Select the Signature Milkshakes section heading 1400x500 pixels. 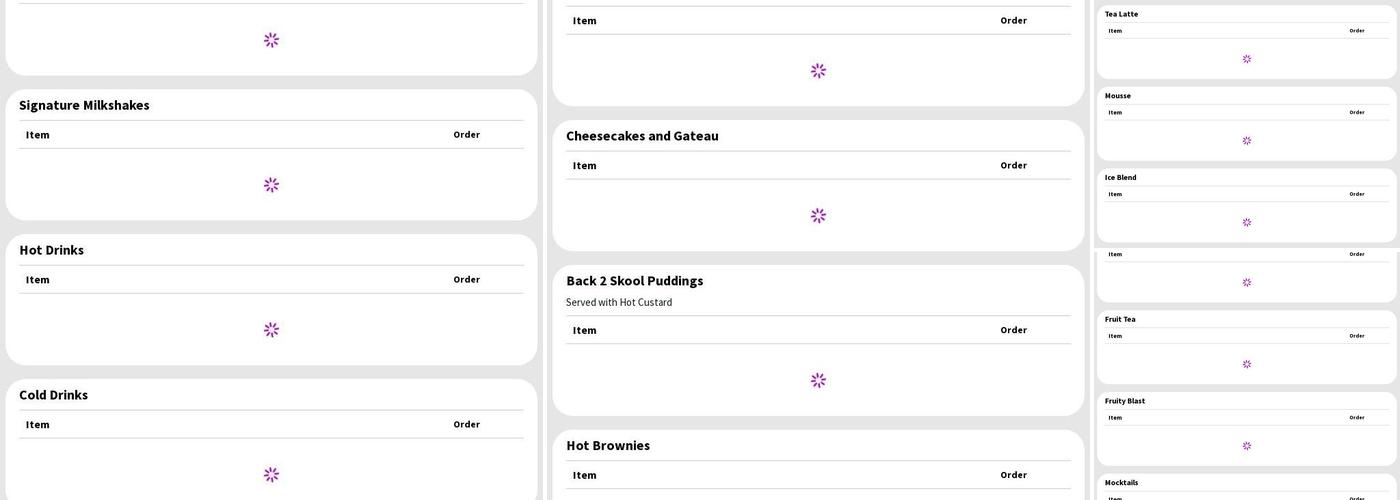(84, 105)
